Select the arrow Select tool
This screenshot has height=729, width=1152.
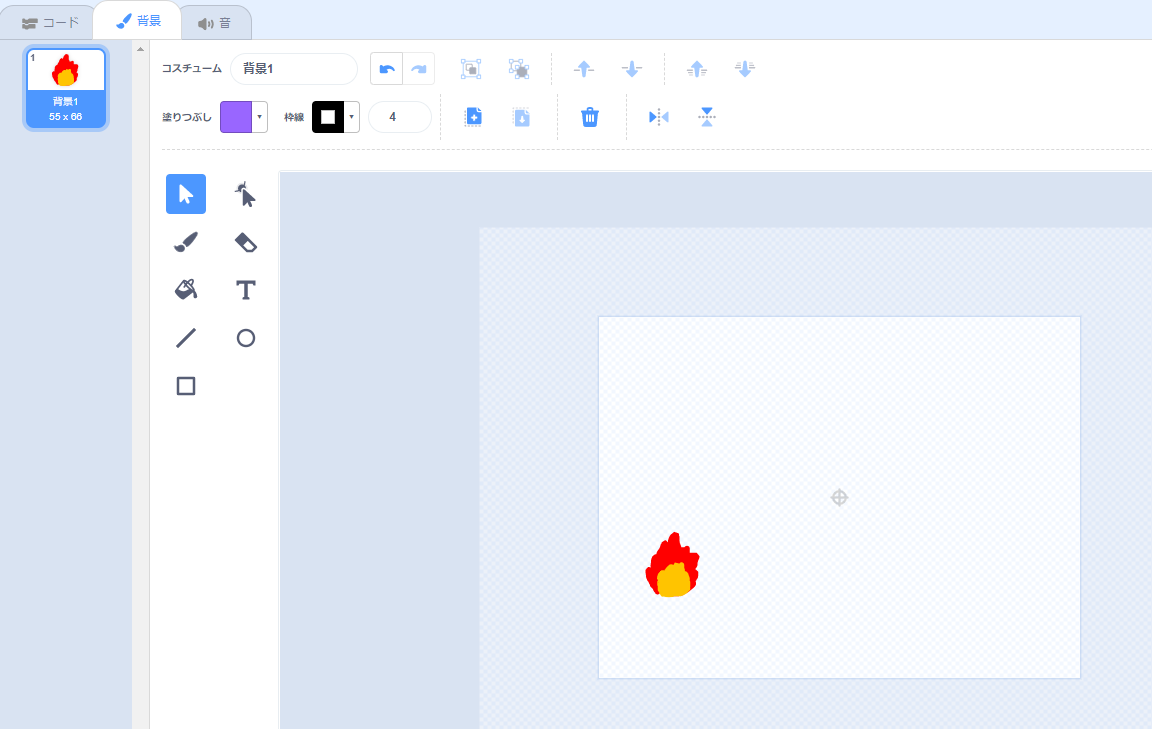(x=186, y=194)
